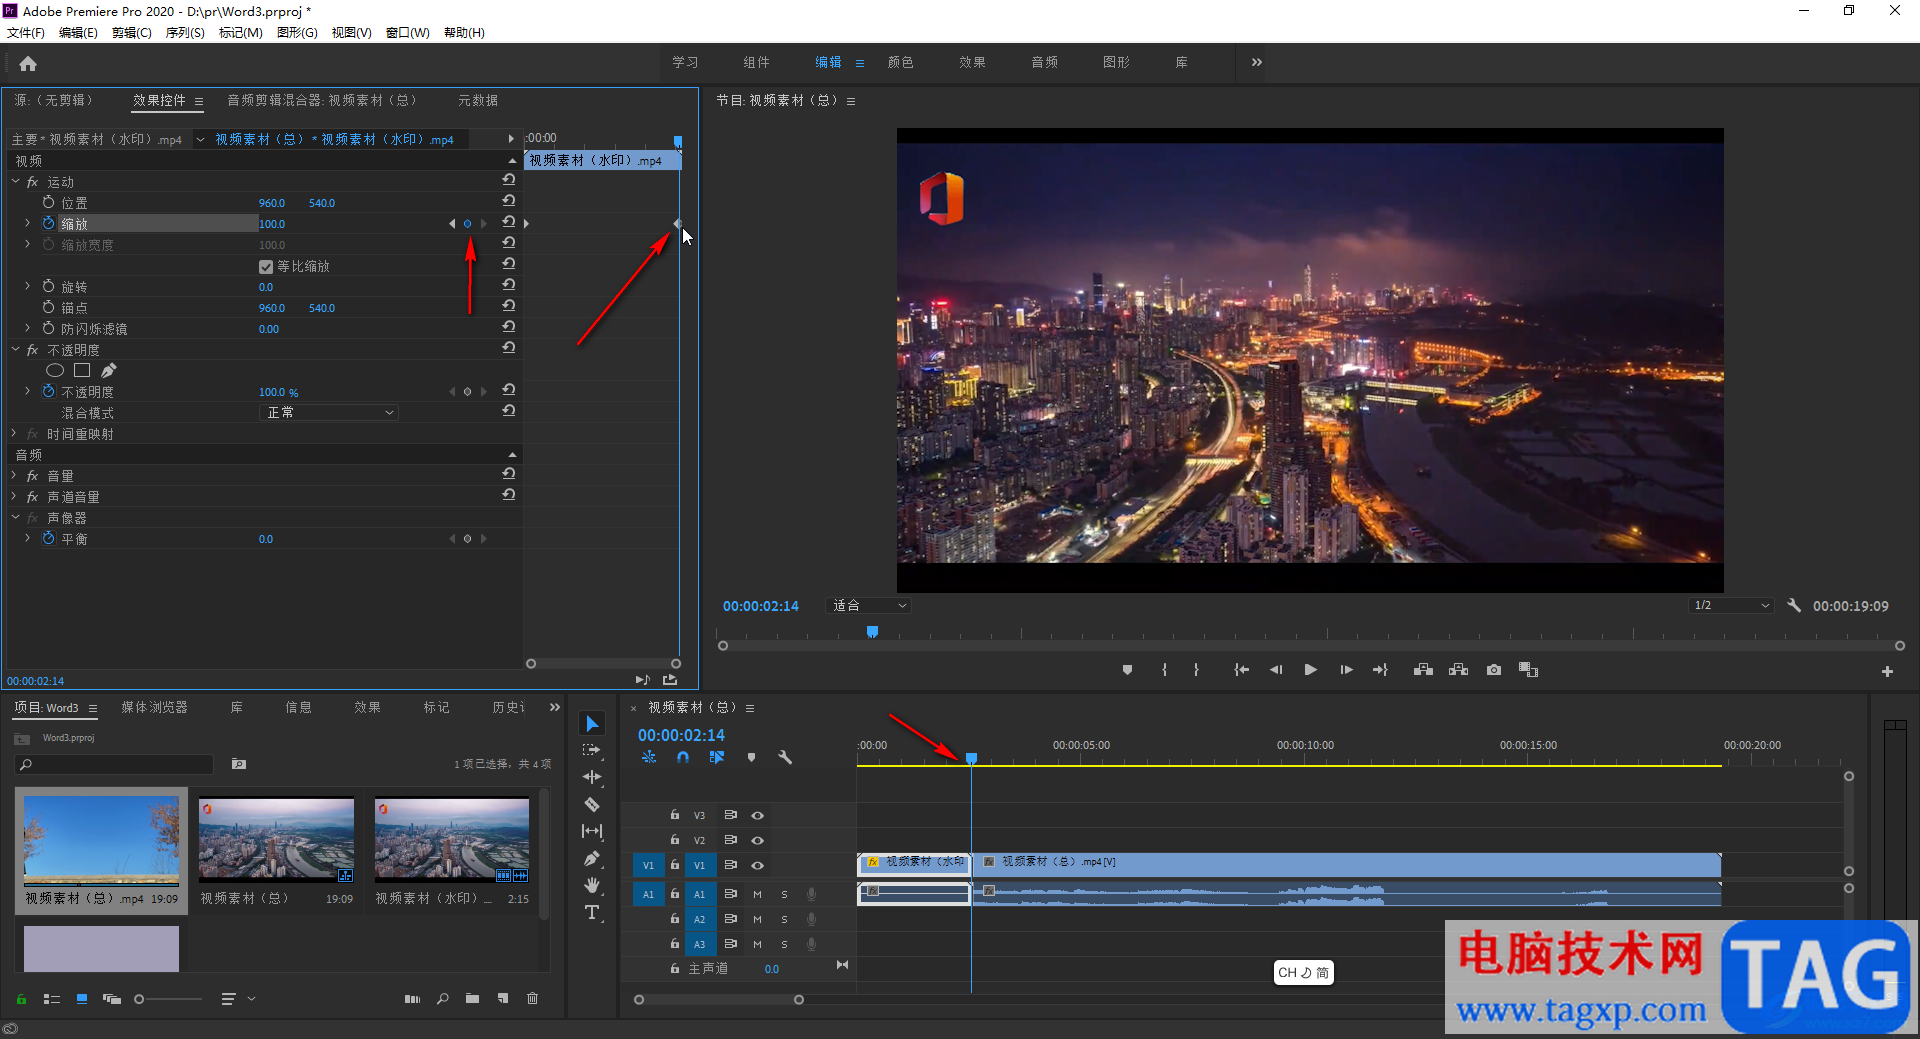Expand the Rotation property
This screenshot has height=1039, width=1920.
coord(27,286)
